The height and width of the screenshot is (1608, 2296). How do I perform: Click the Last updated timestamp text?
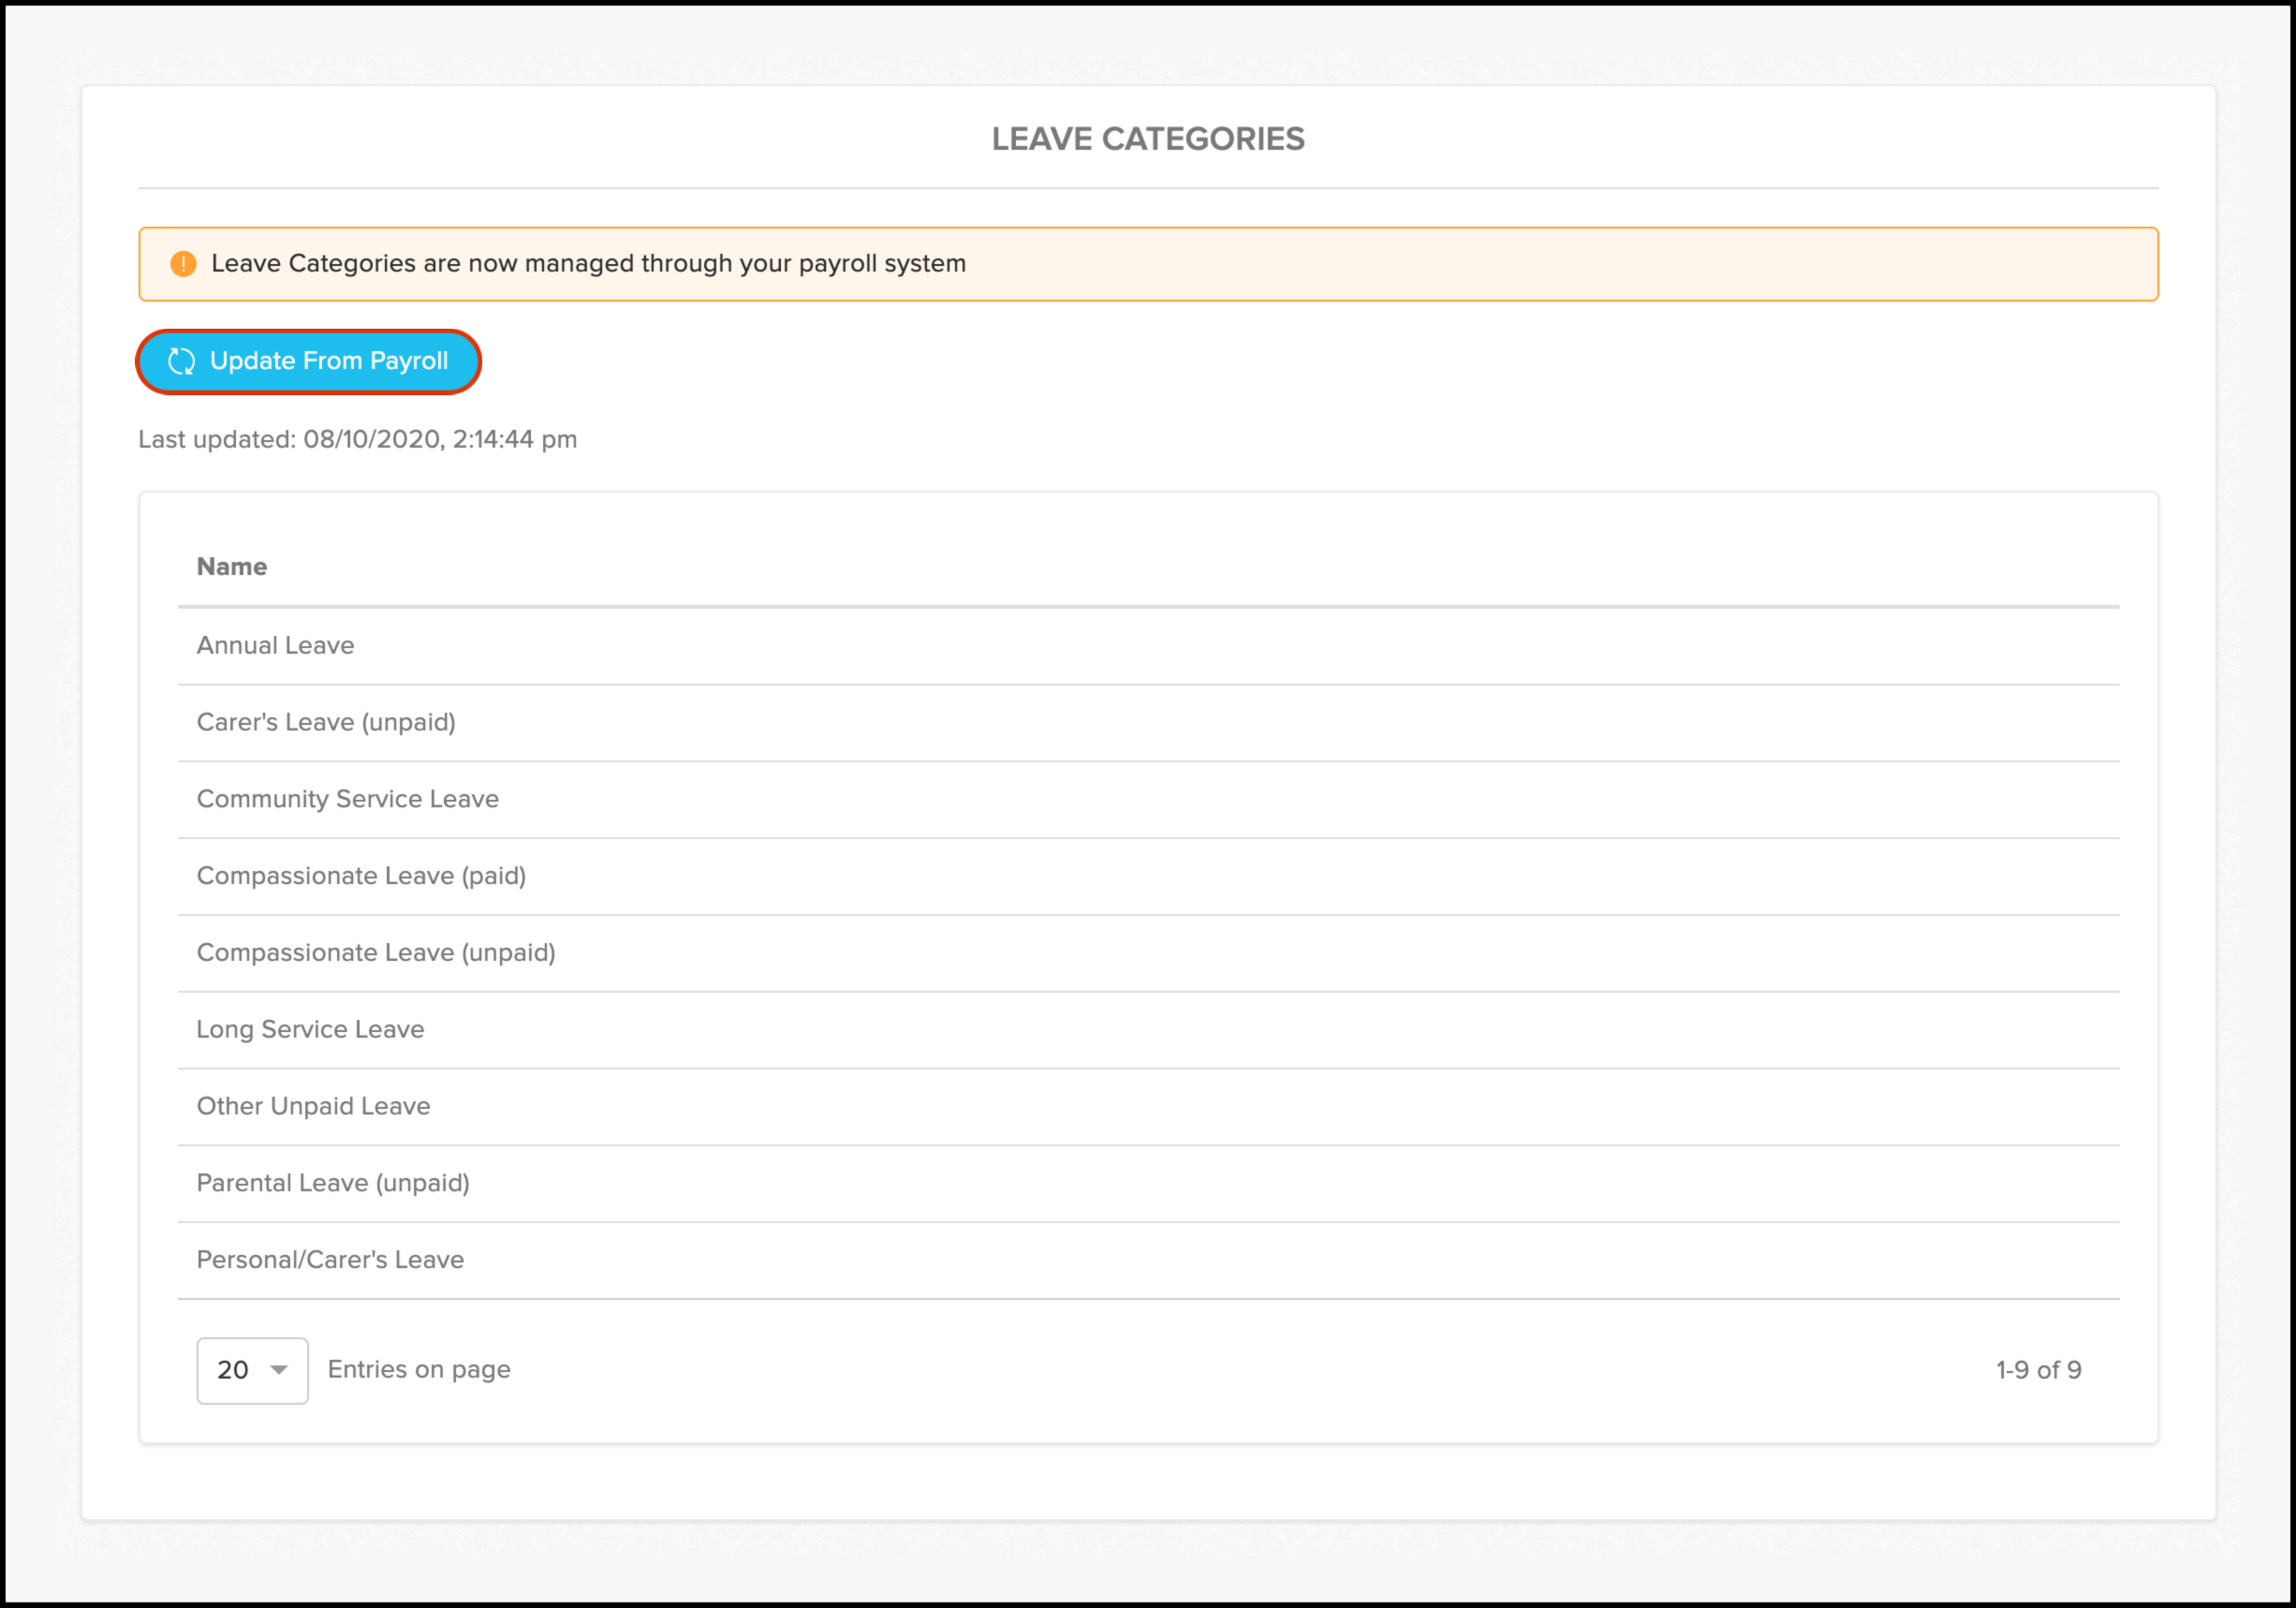(357, 439)
